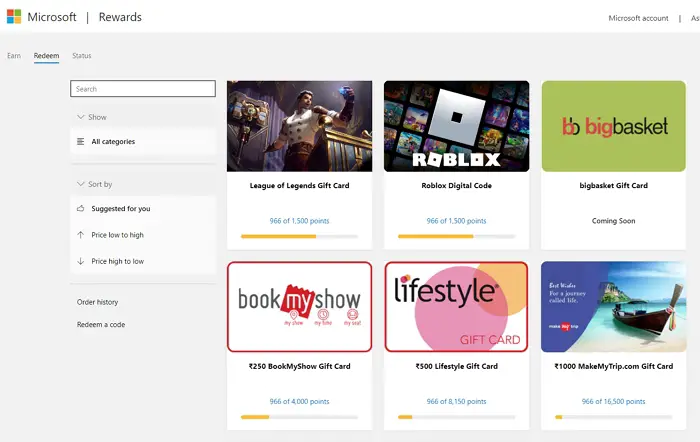The height and width of the screenshot is (442, 700).
Task: Collapse the Sort by section chevron
Action: click(80, 184)
